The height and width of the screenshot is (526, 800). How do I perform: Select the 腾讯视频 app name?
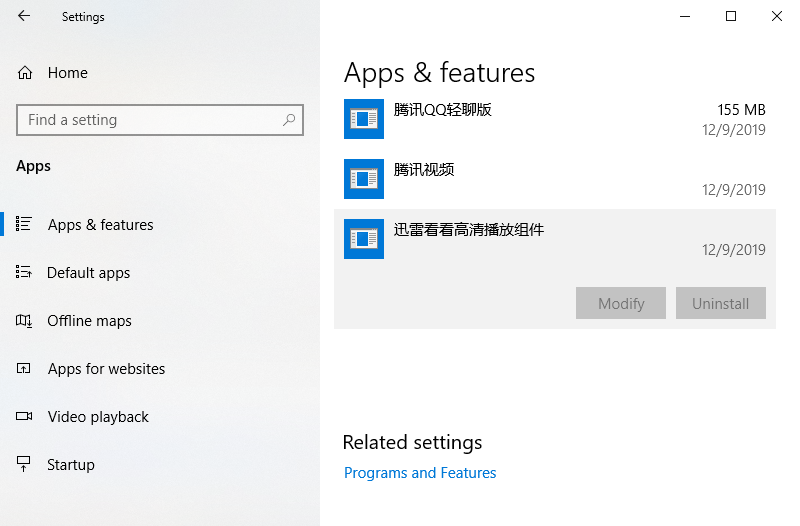[x=423, y=169]
